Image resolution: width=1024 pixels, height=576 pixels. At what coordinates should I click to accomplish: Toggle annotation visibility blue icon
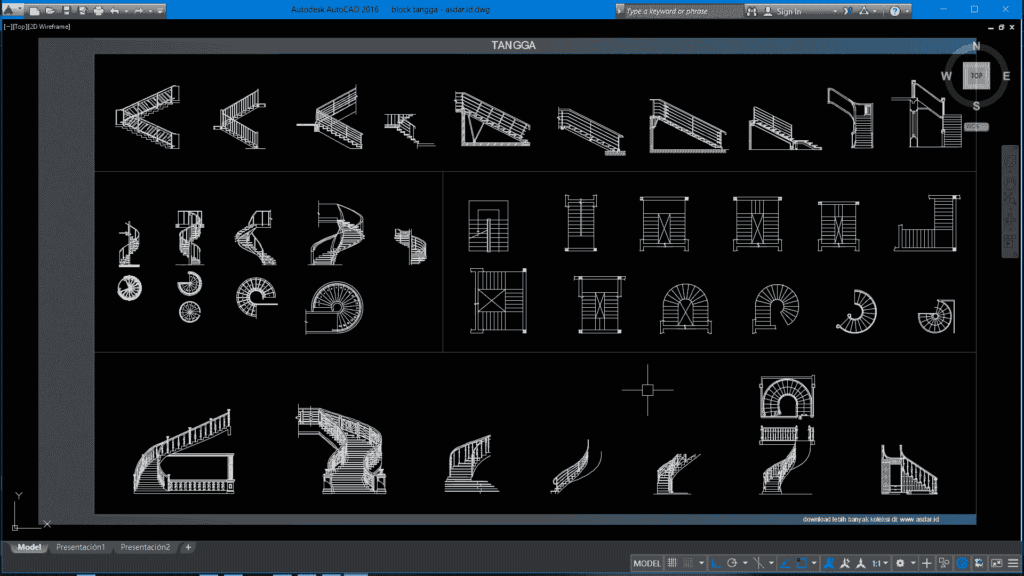(x=829, y=563)
